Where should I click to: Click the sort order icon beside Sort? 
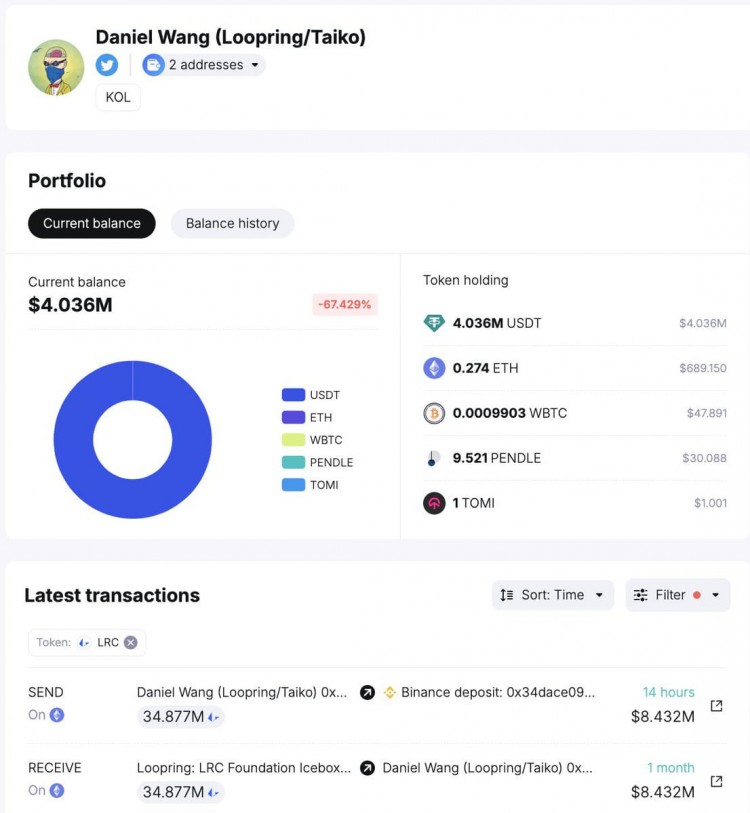click(x=507, y=595)
